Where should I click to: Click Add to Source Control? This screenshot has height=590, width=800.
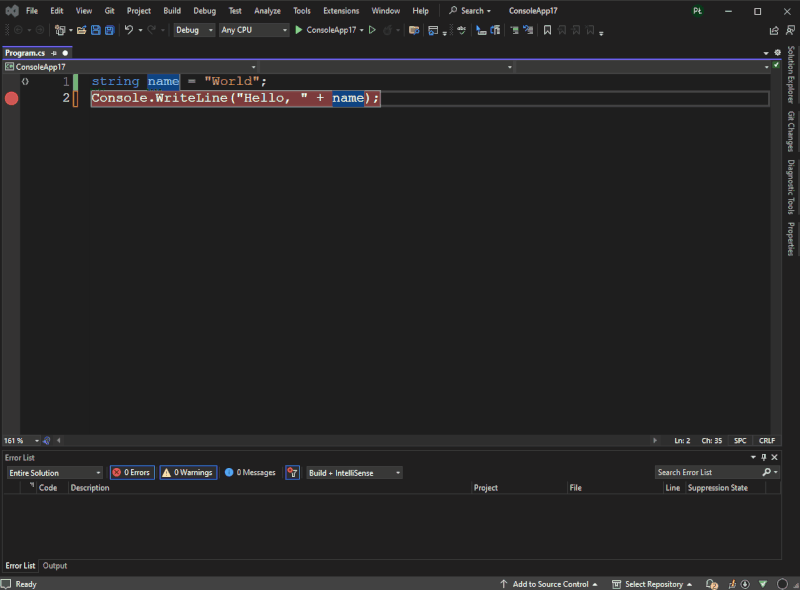pos(549,584)
